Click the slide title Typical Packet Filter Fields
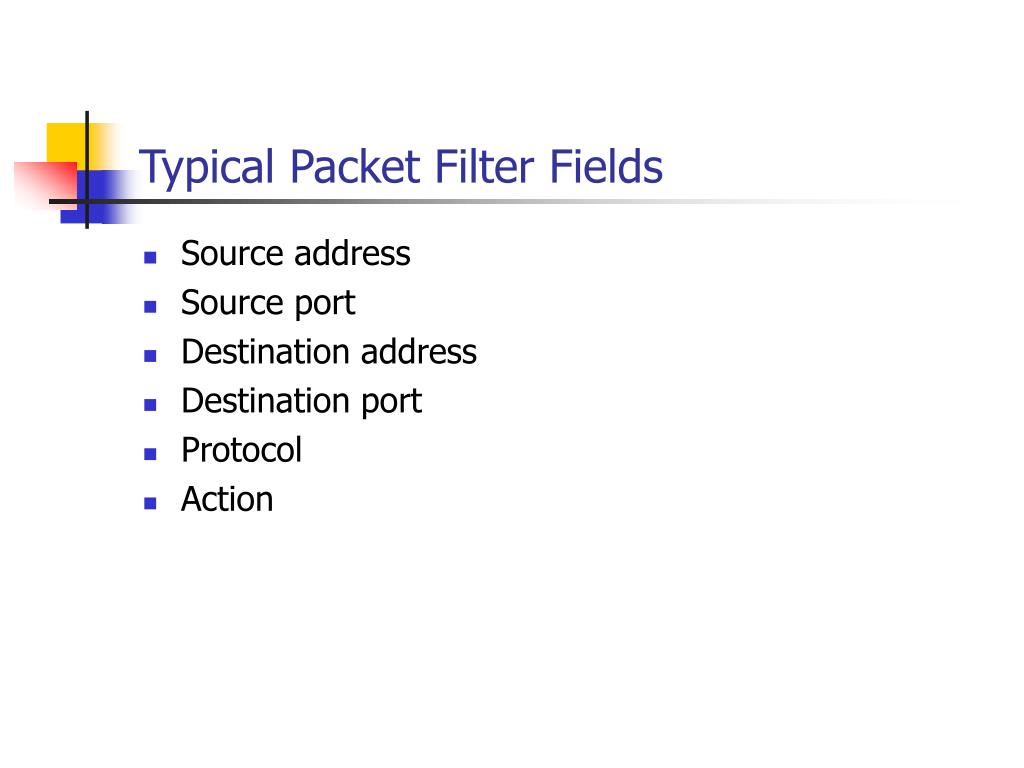Screen dimensions: 1024x768 coord(400,167)
